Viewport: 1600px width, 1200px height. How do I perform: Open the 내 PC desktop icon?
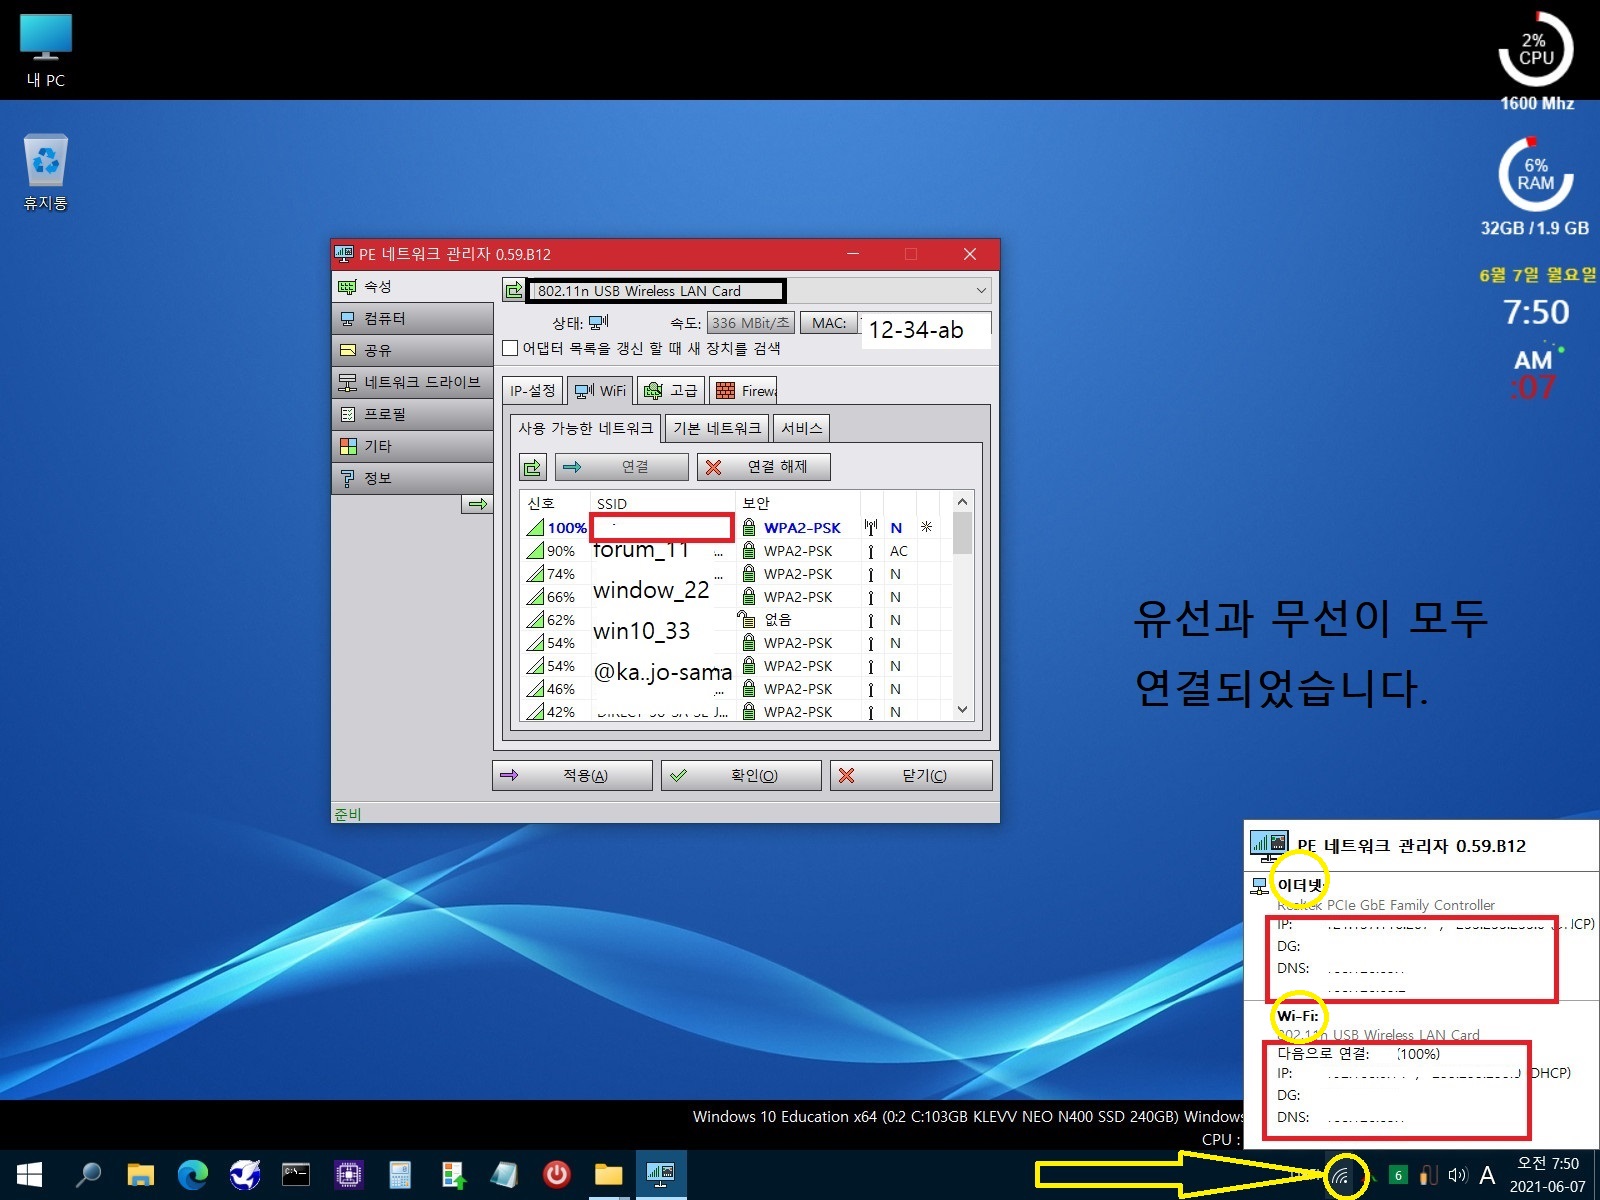point(46,52)
